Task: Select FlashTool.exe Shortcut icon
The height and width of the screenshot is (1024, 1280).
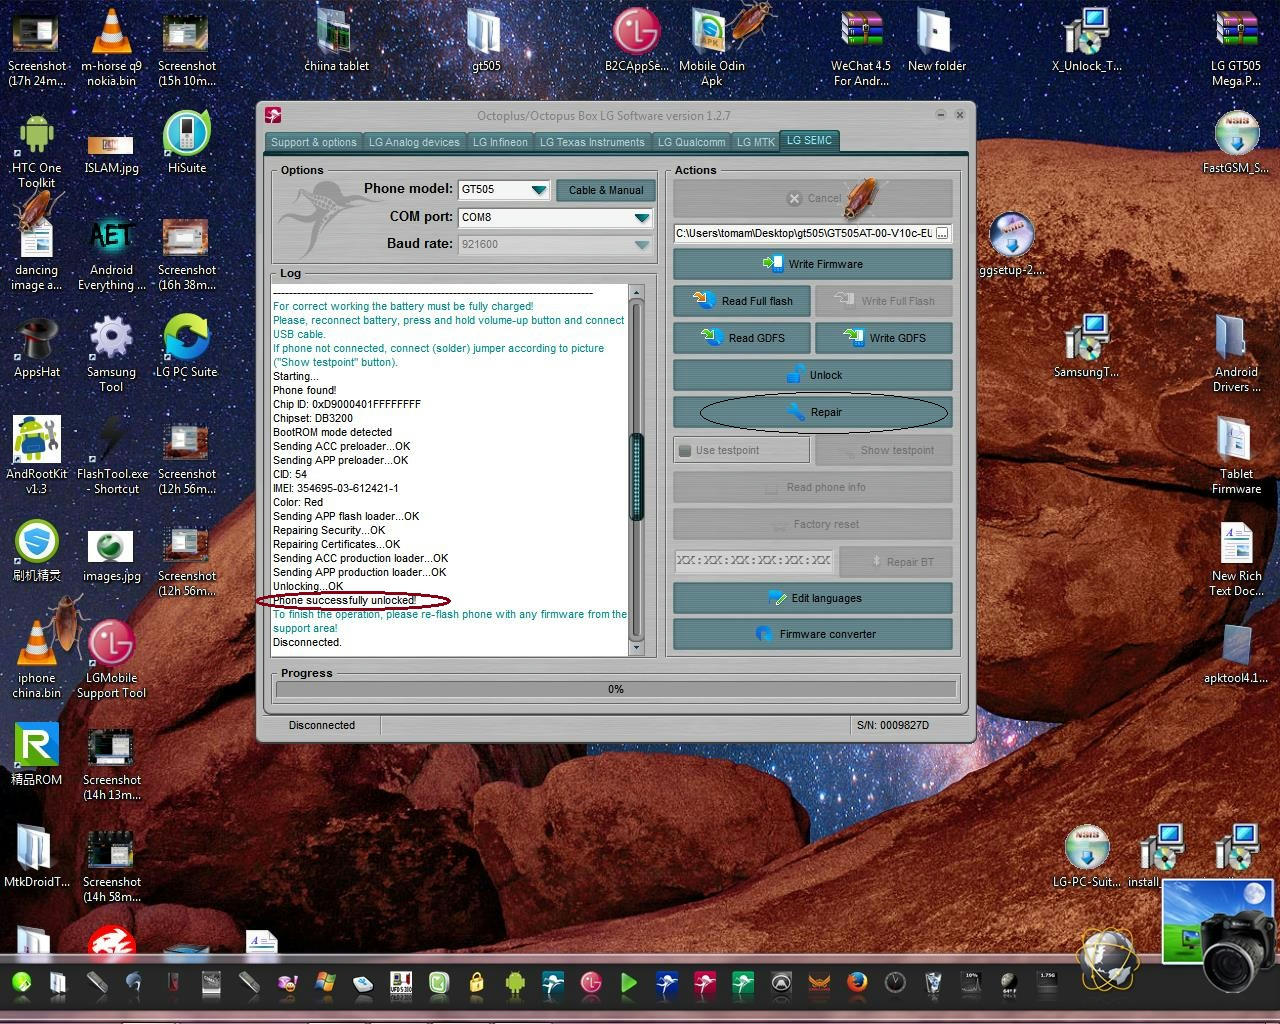Action: (112, 456)
